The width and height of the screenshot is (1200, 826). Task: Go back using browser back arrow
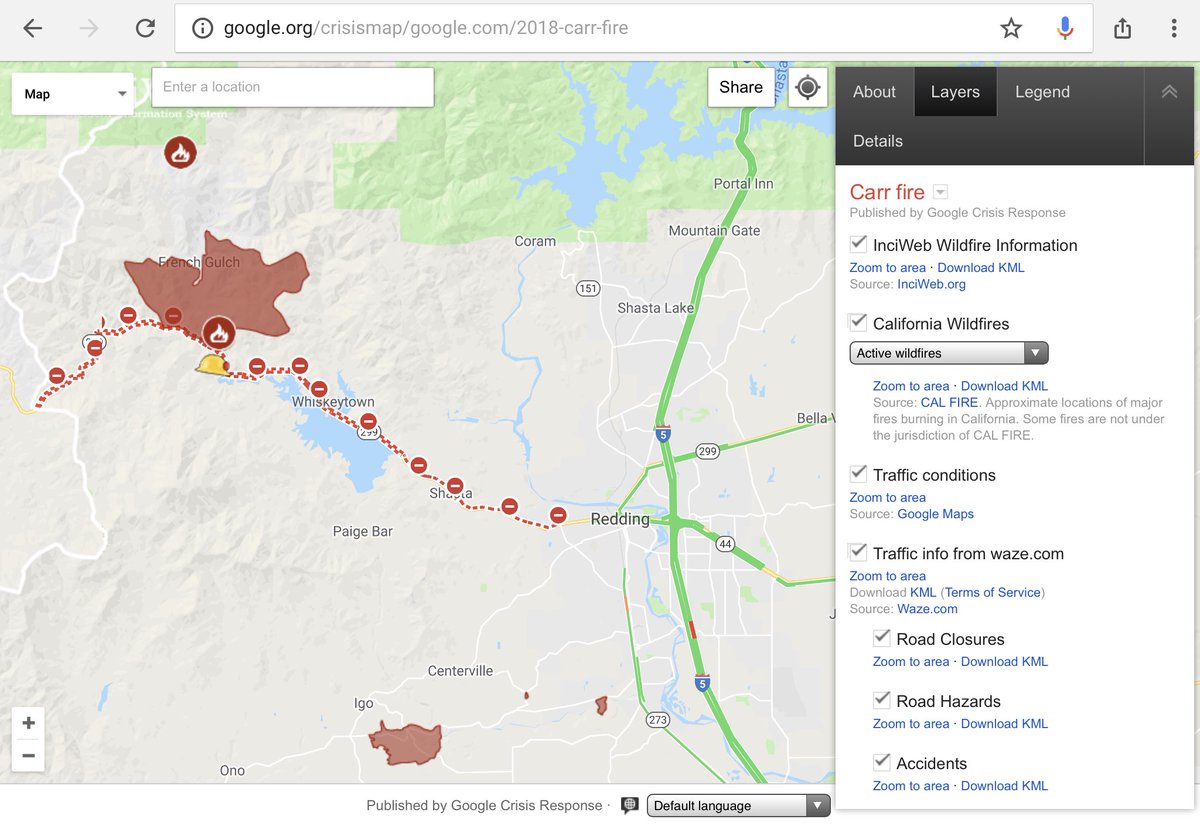32,28
